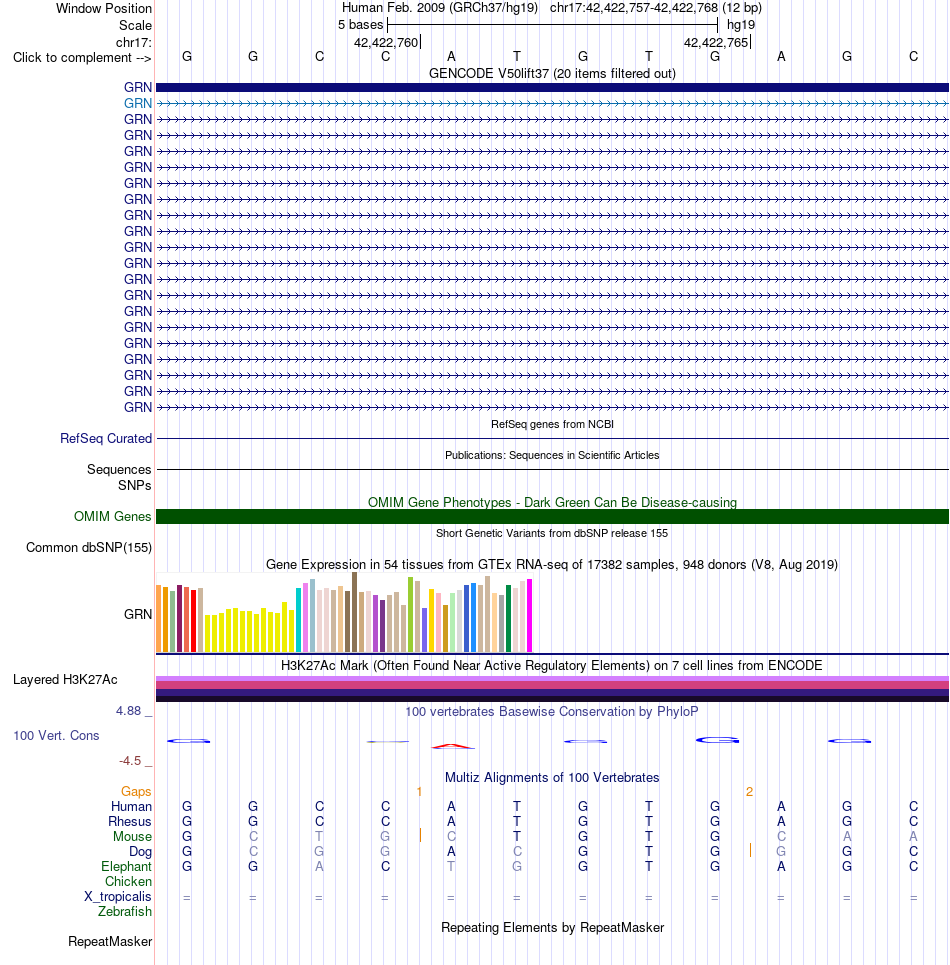
Task: Select the 'Rhesus' alignment row label
Action: click(x=130, y=822)
